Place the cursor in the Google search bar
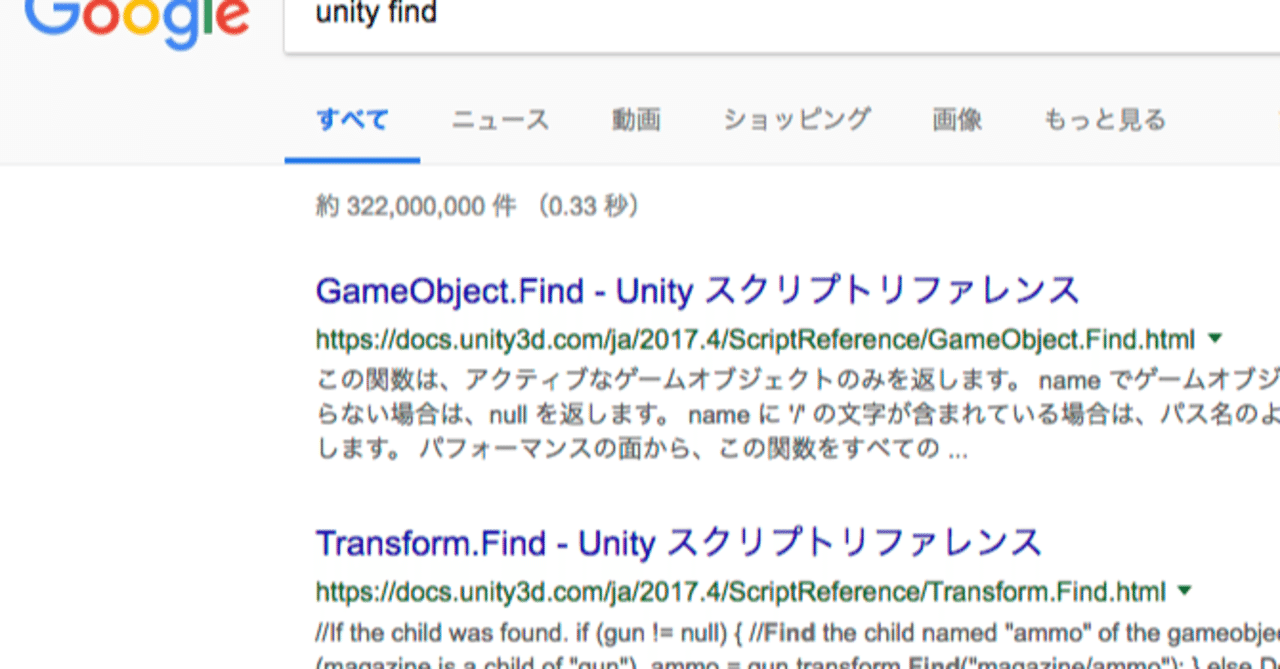Image resolution: width=1280 pixels, height=669 pixels. click(x=700, y=14)
